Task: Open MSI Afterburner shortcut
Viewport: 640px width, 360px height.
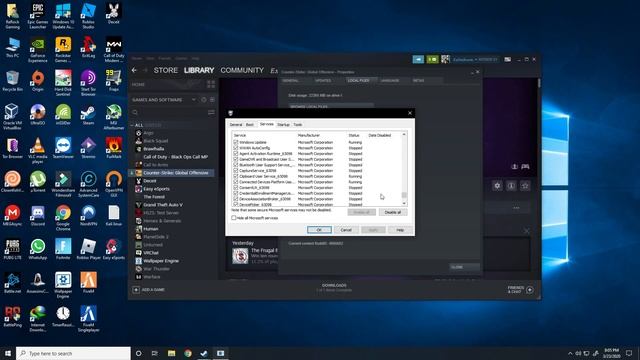Action: pyautogui.click(x=113, y=117)
